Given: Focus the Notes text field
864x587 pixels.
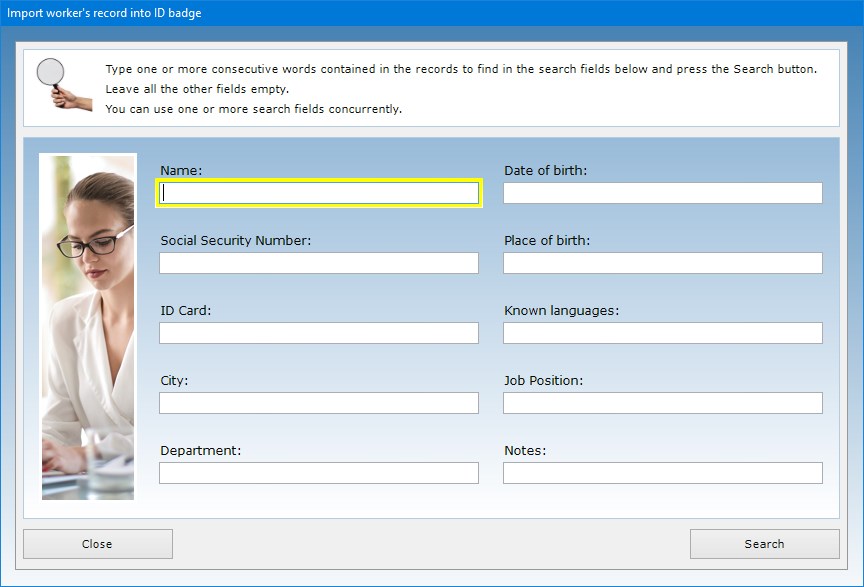Looking at the screenshot, I should [x=662, y=473].
